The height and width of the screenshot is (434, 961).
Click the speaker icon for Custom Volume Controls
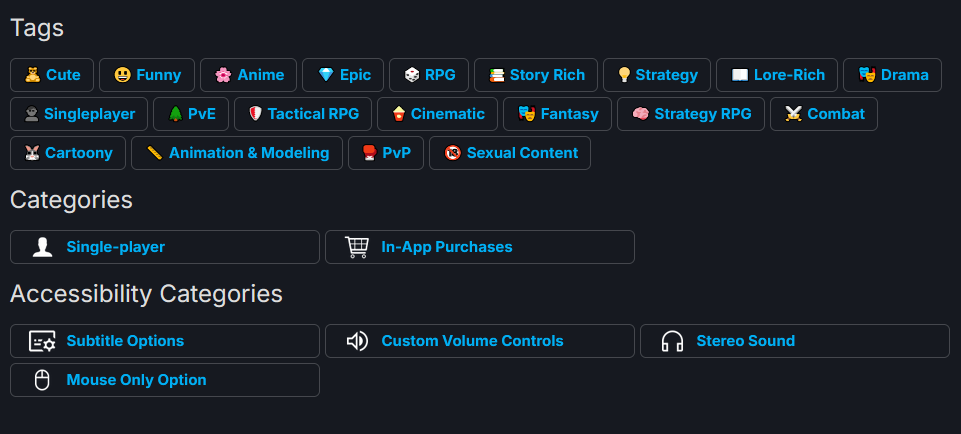[x=356, y=341]
